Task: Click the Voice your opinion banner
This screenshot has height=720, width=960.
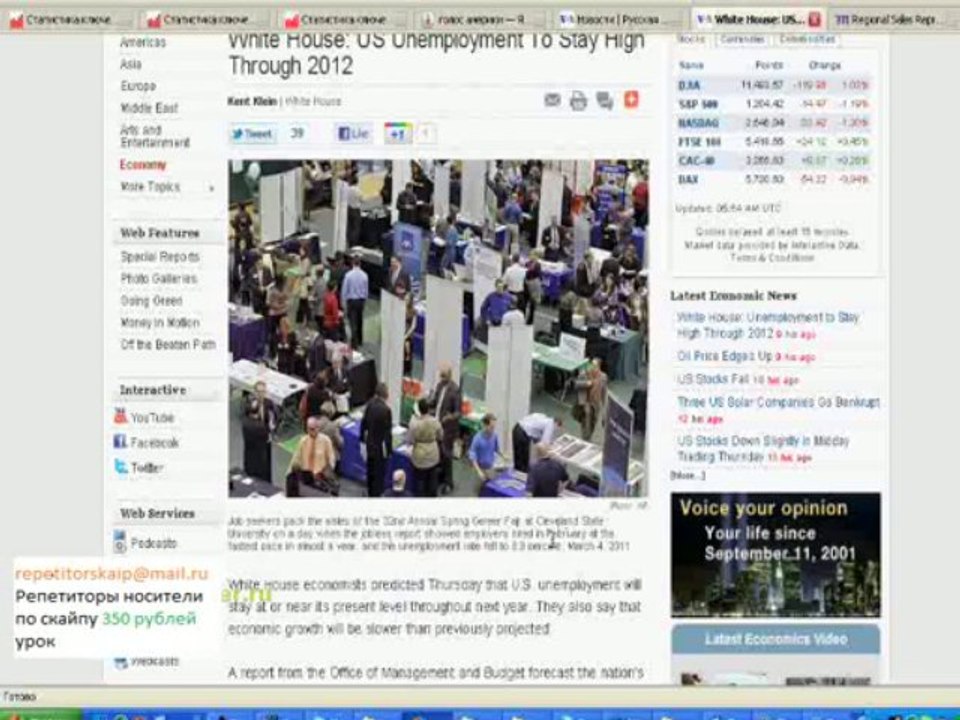Action: pos(776,555)
